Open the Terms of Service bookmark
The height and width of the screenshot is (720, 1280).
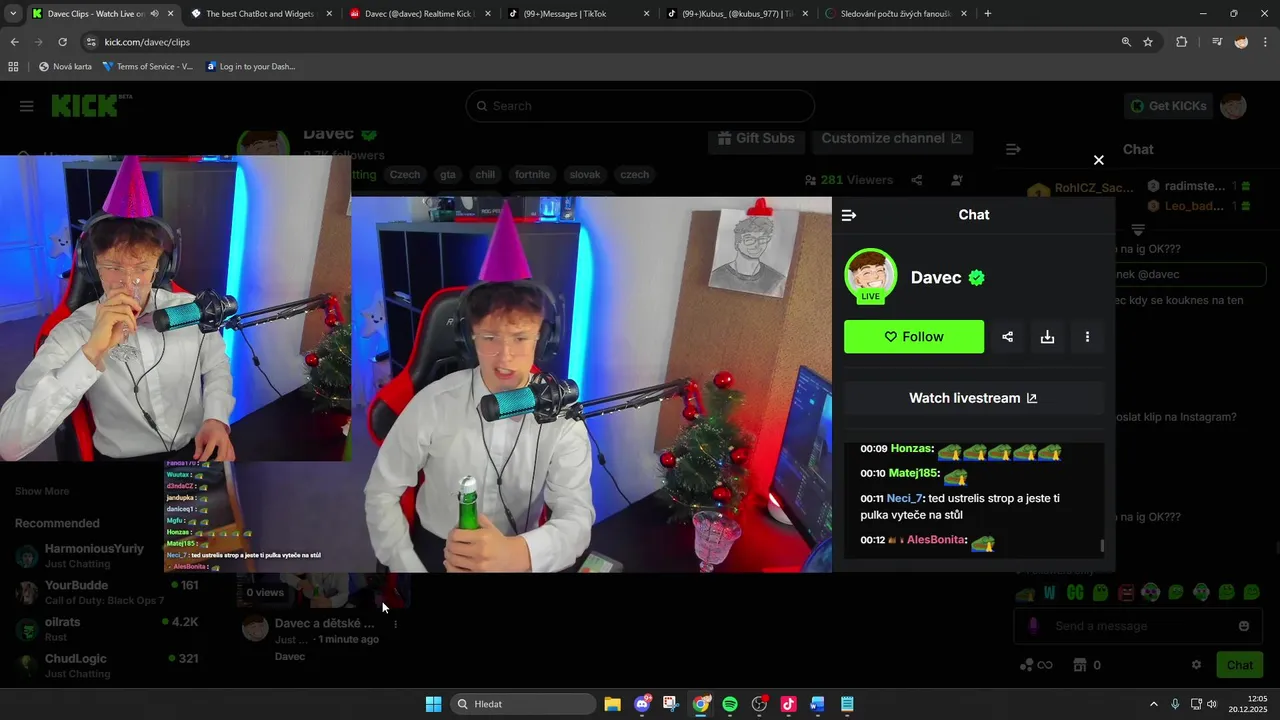pyautogui.click(x=148, y=67)
